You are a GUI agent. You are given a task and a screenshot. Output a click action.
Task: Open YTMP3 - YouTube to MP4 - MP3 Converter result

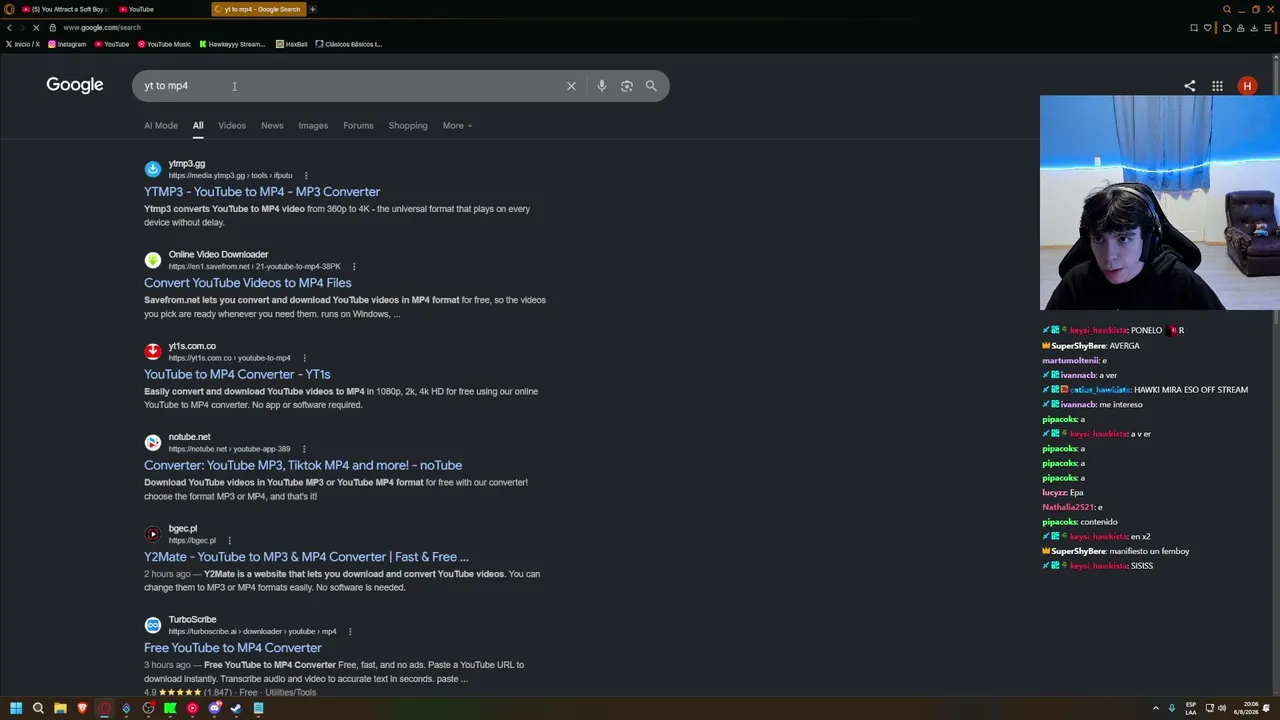pyautogui.click(x=262, y=192)
